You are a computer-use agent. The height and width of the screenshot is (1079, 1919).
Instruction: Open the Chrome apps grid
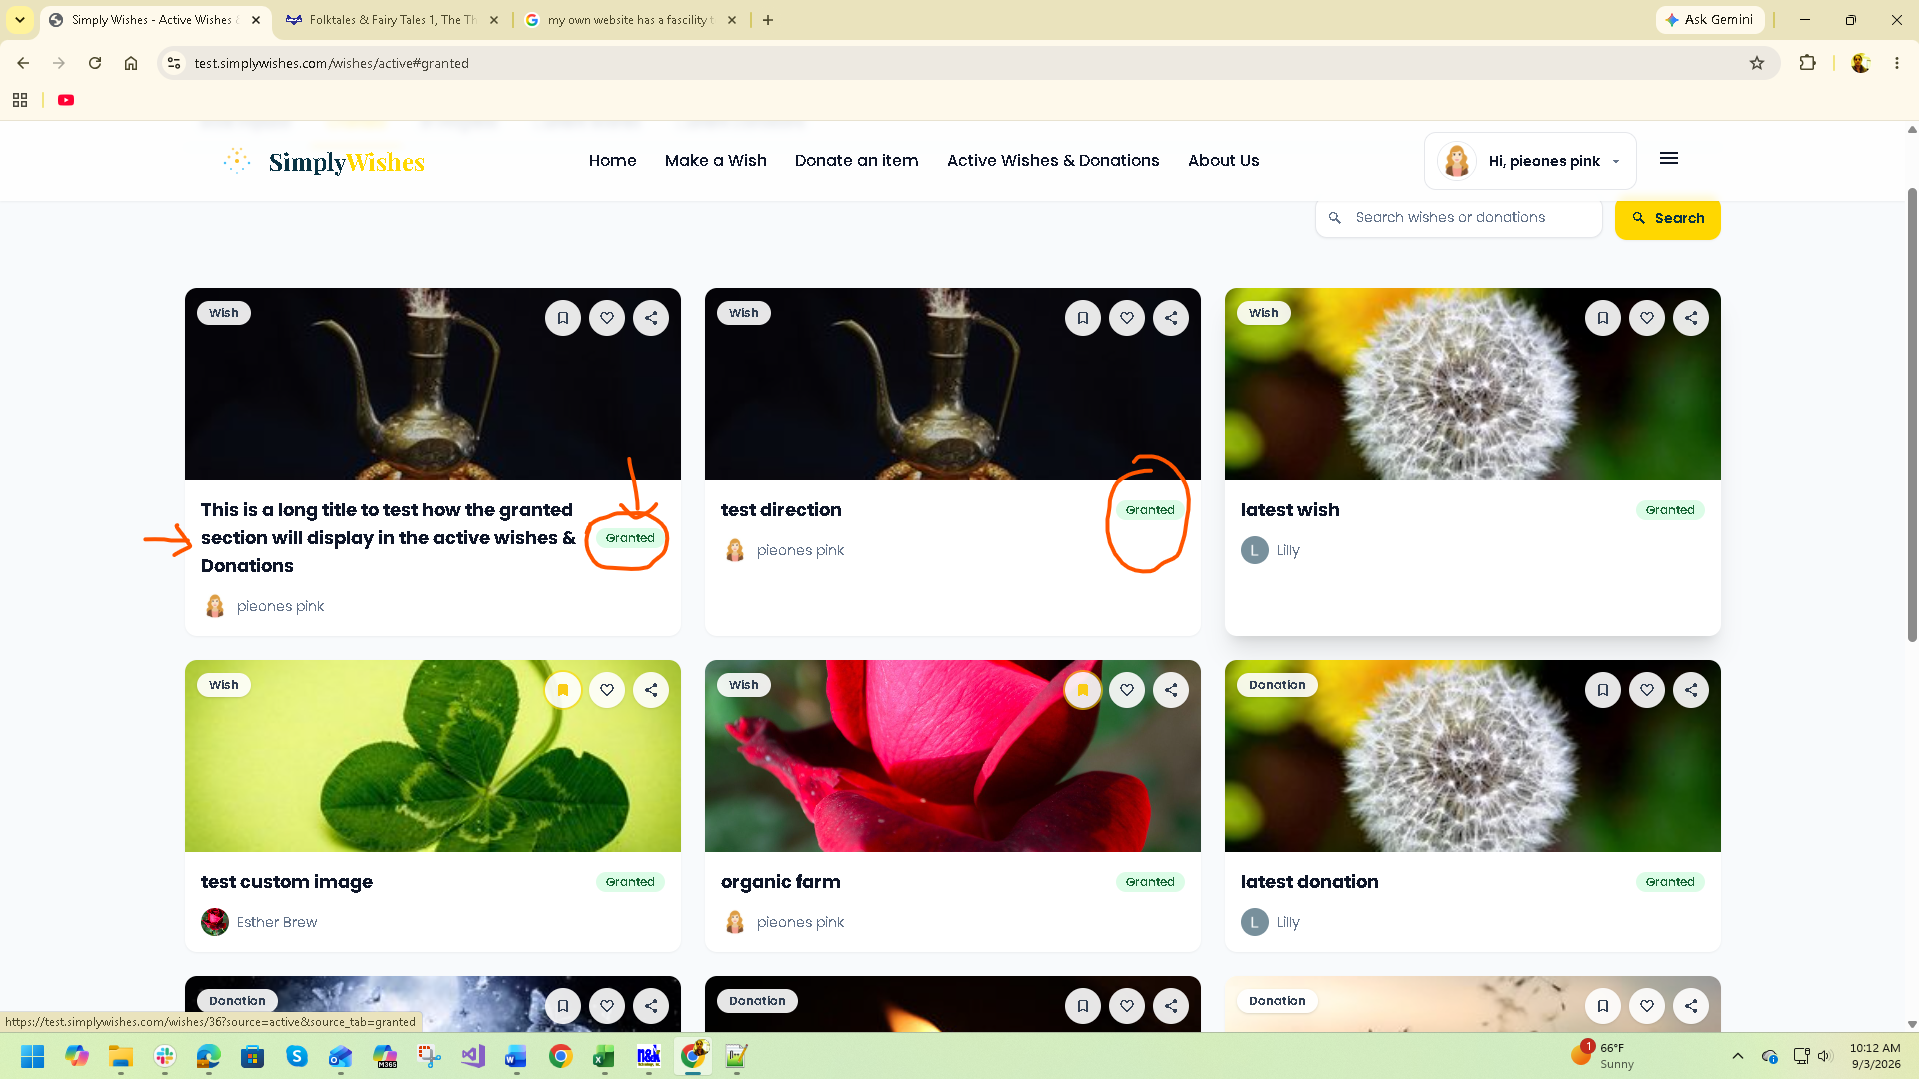pyautogui.click(x=20, y=100)
